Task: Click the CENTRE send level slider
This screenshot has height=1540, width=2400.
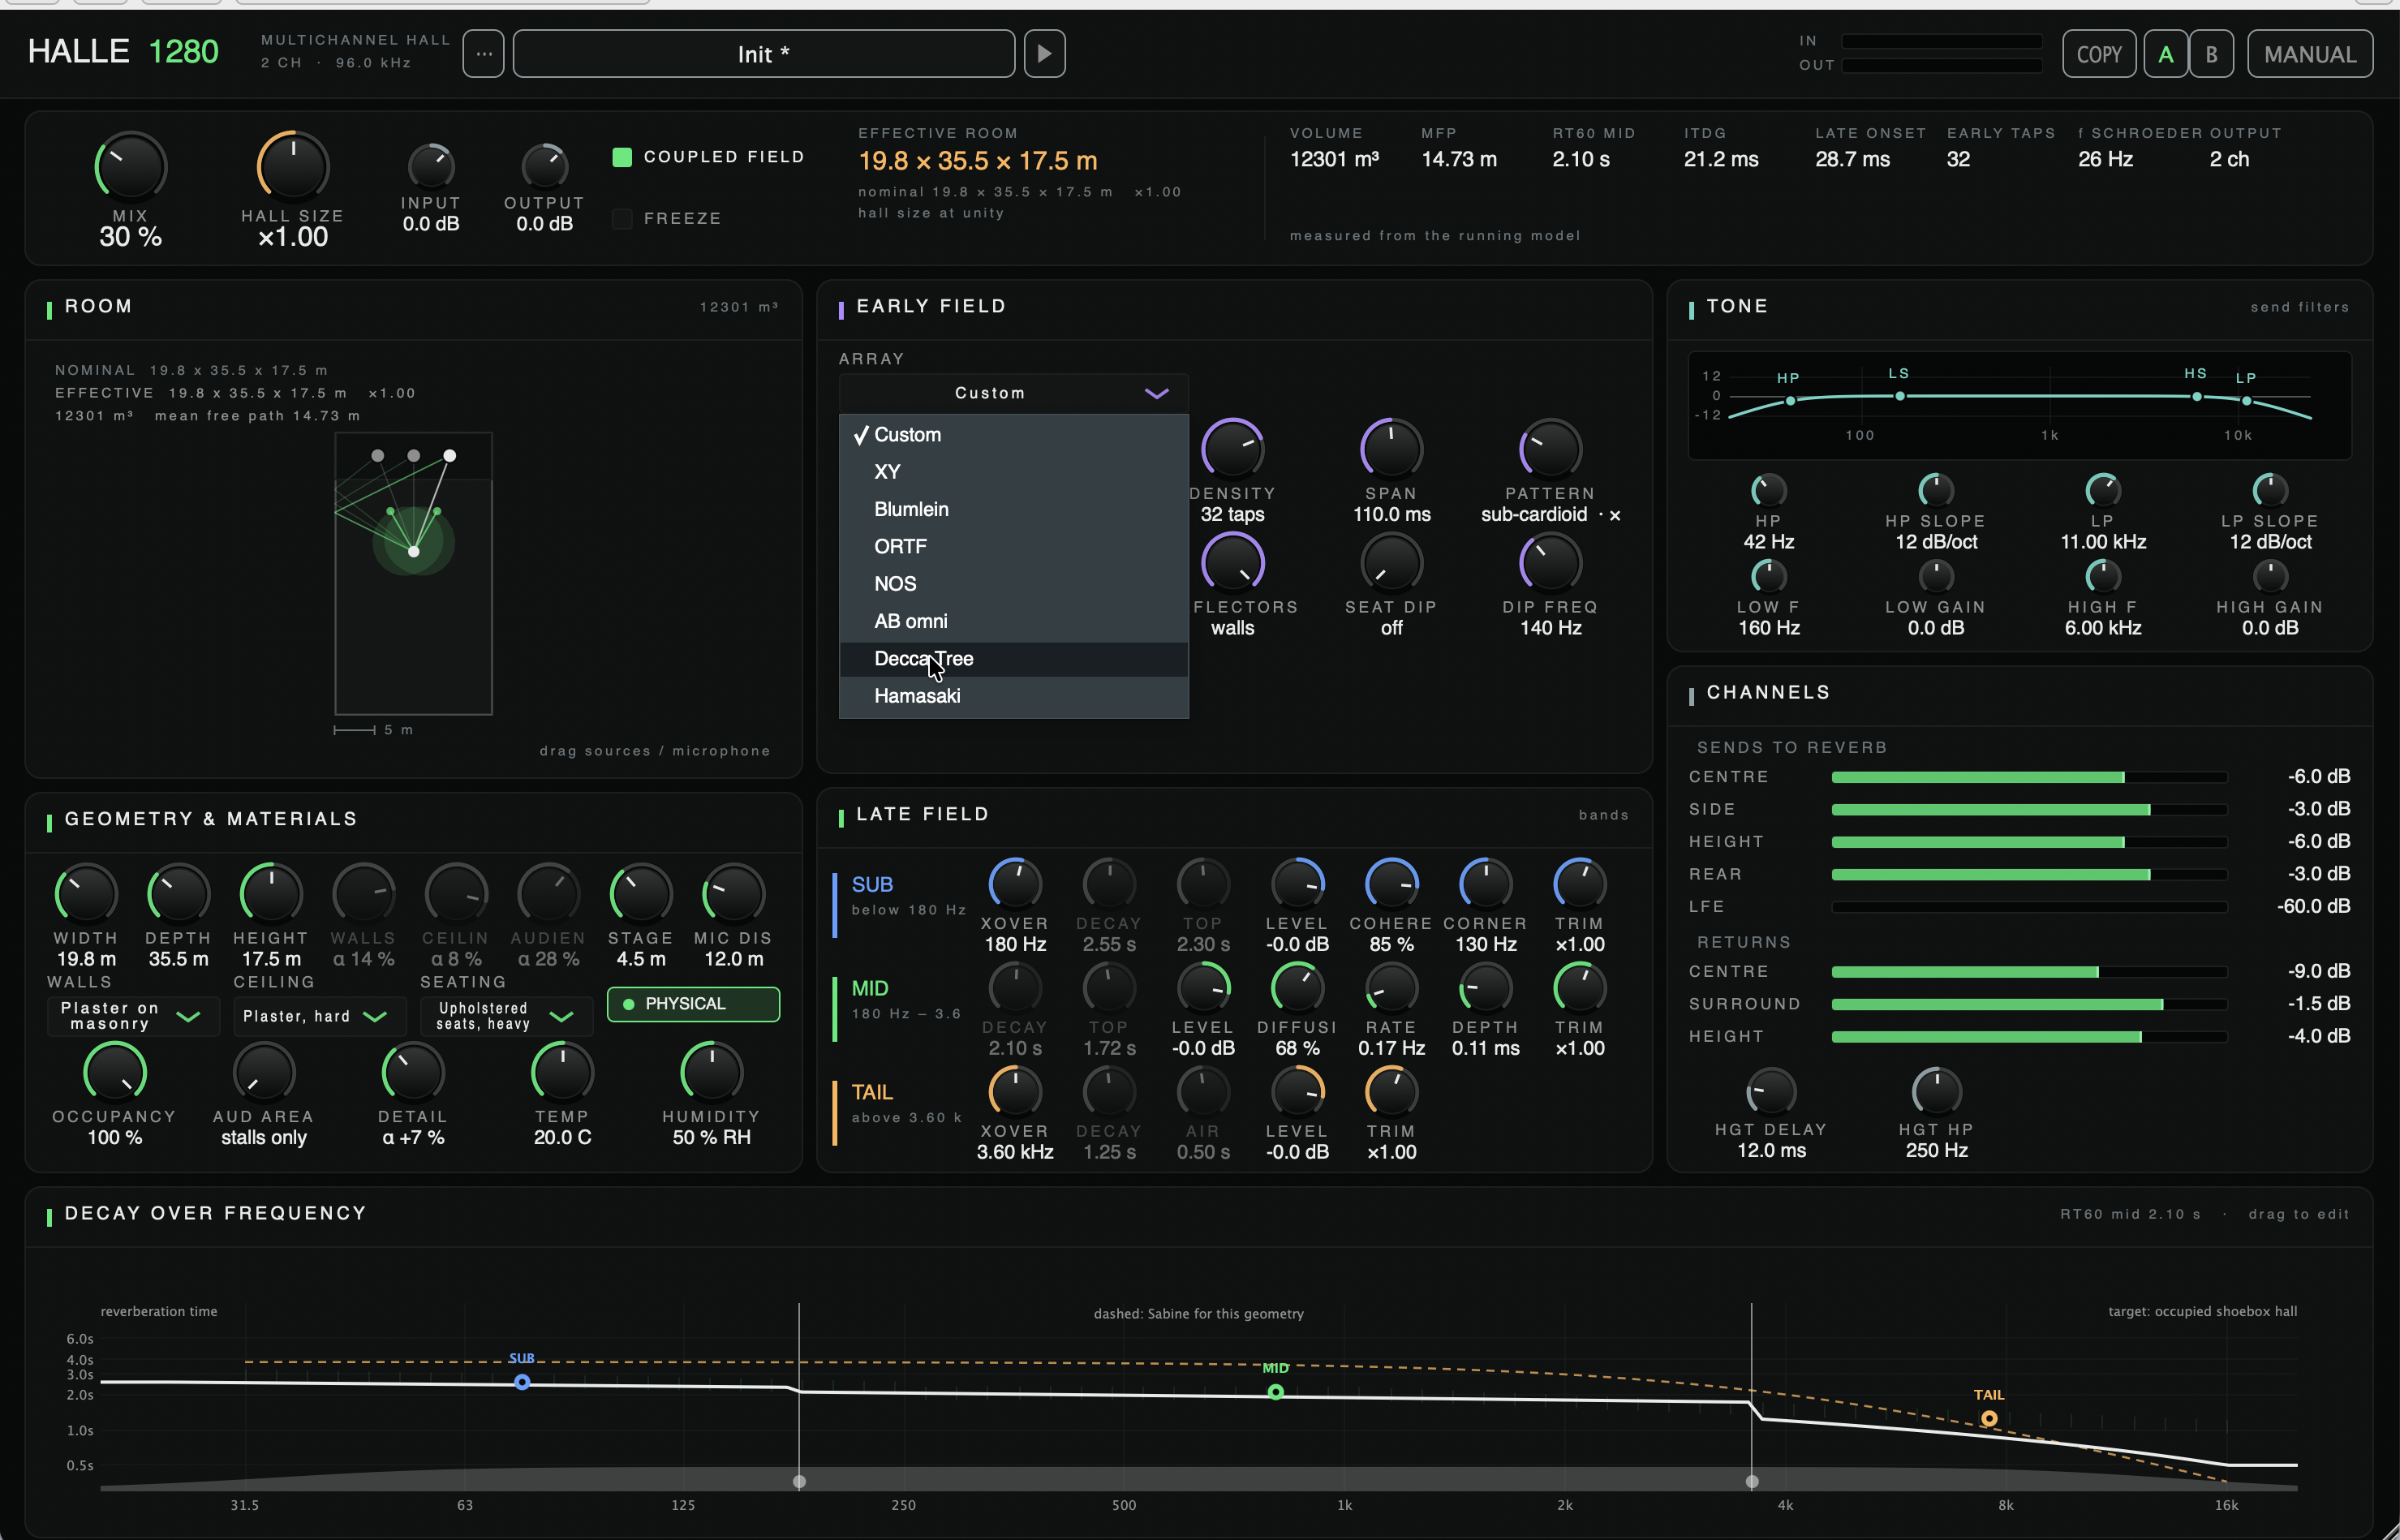Action: [2029, 777]
